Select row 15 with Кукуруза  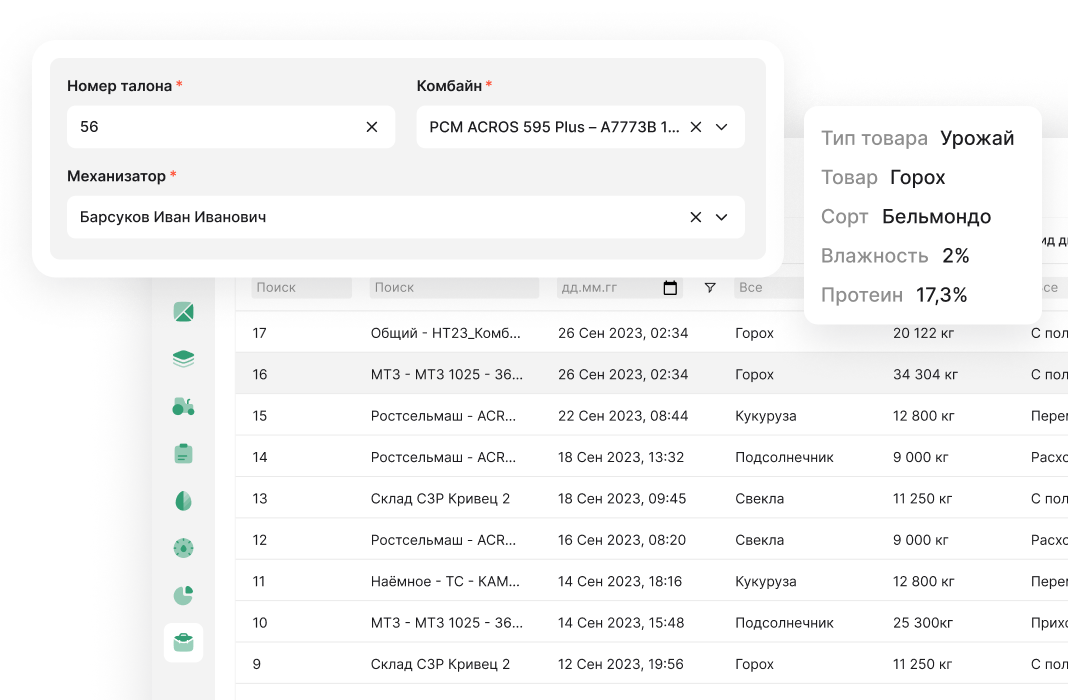[765, 416]
